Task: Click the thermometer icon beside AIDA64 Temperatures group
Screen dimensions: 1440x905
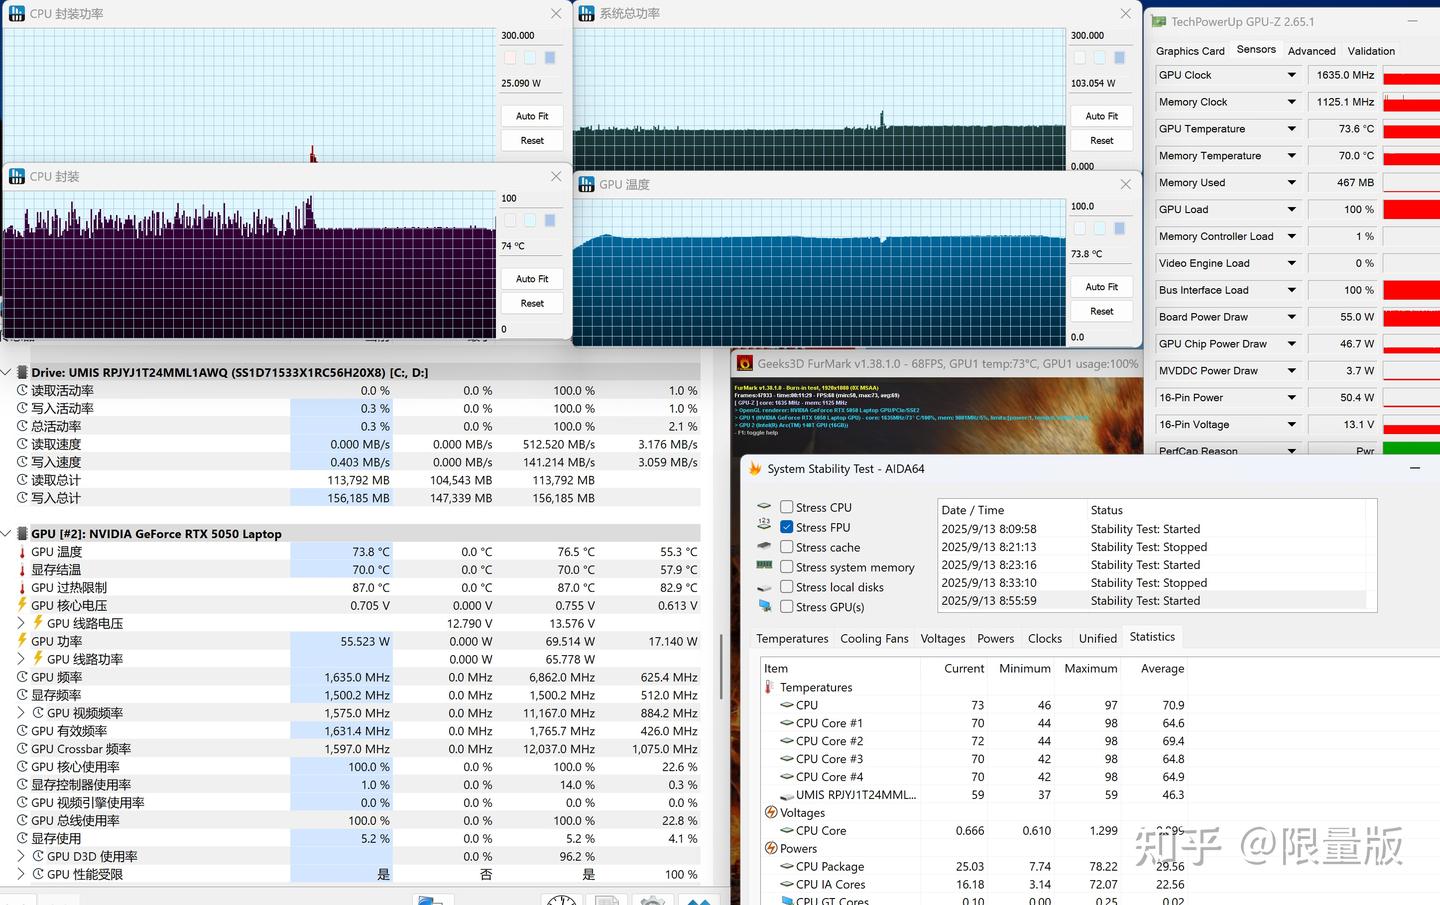Action: point(769,687)
